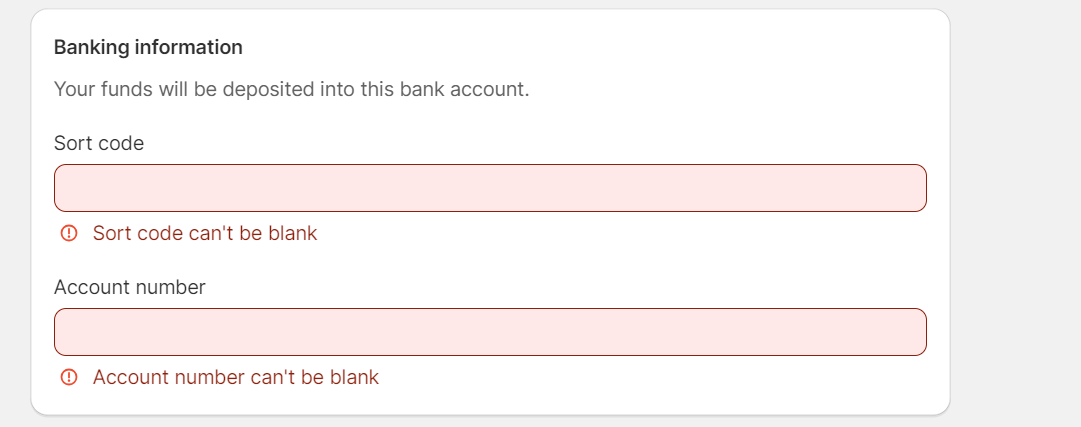This screenshot has height=427, width=1081.
Task: Click the word "blank" in Sort code error
Action: click(292, 234)
